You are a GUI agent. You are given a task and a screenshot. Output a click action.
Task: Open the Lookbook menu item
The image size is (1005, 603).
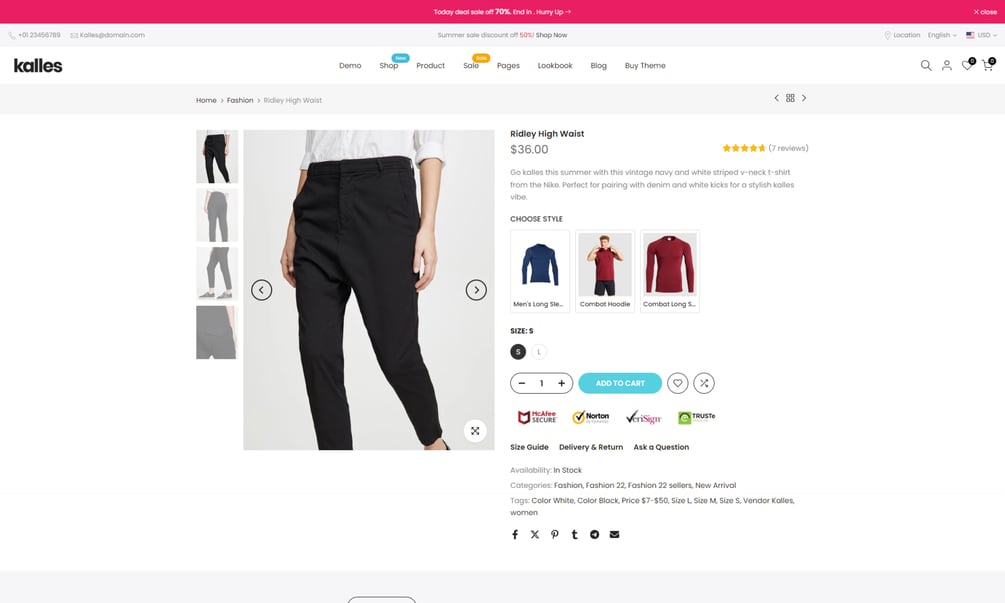pyautogui.click(x=555, y=65)
